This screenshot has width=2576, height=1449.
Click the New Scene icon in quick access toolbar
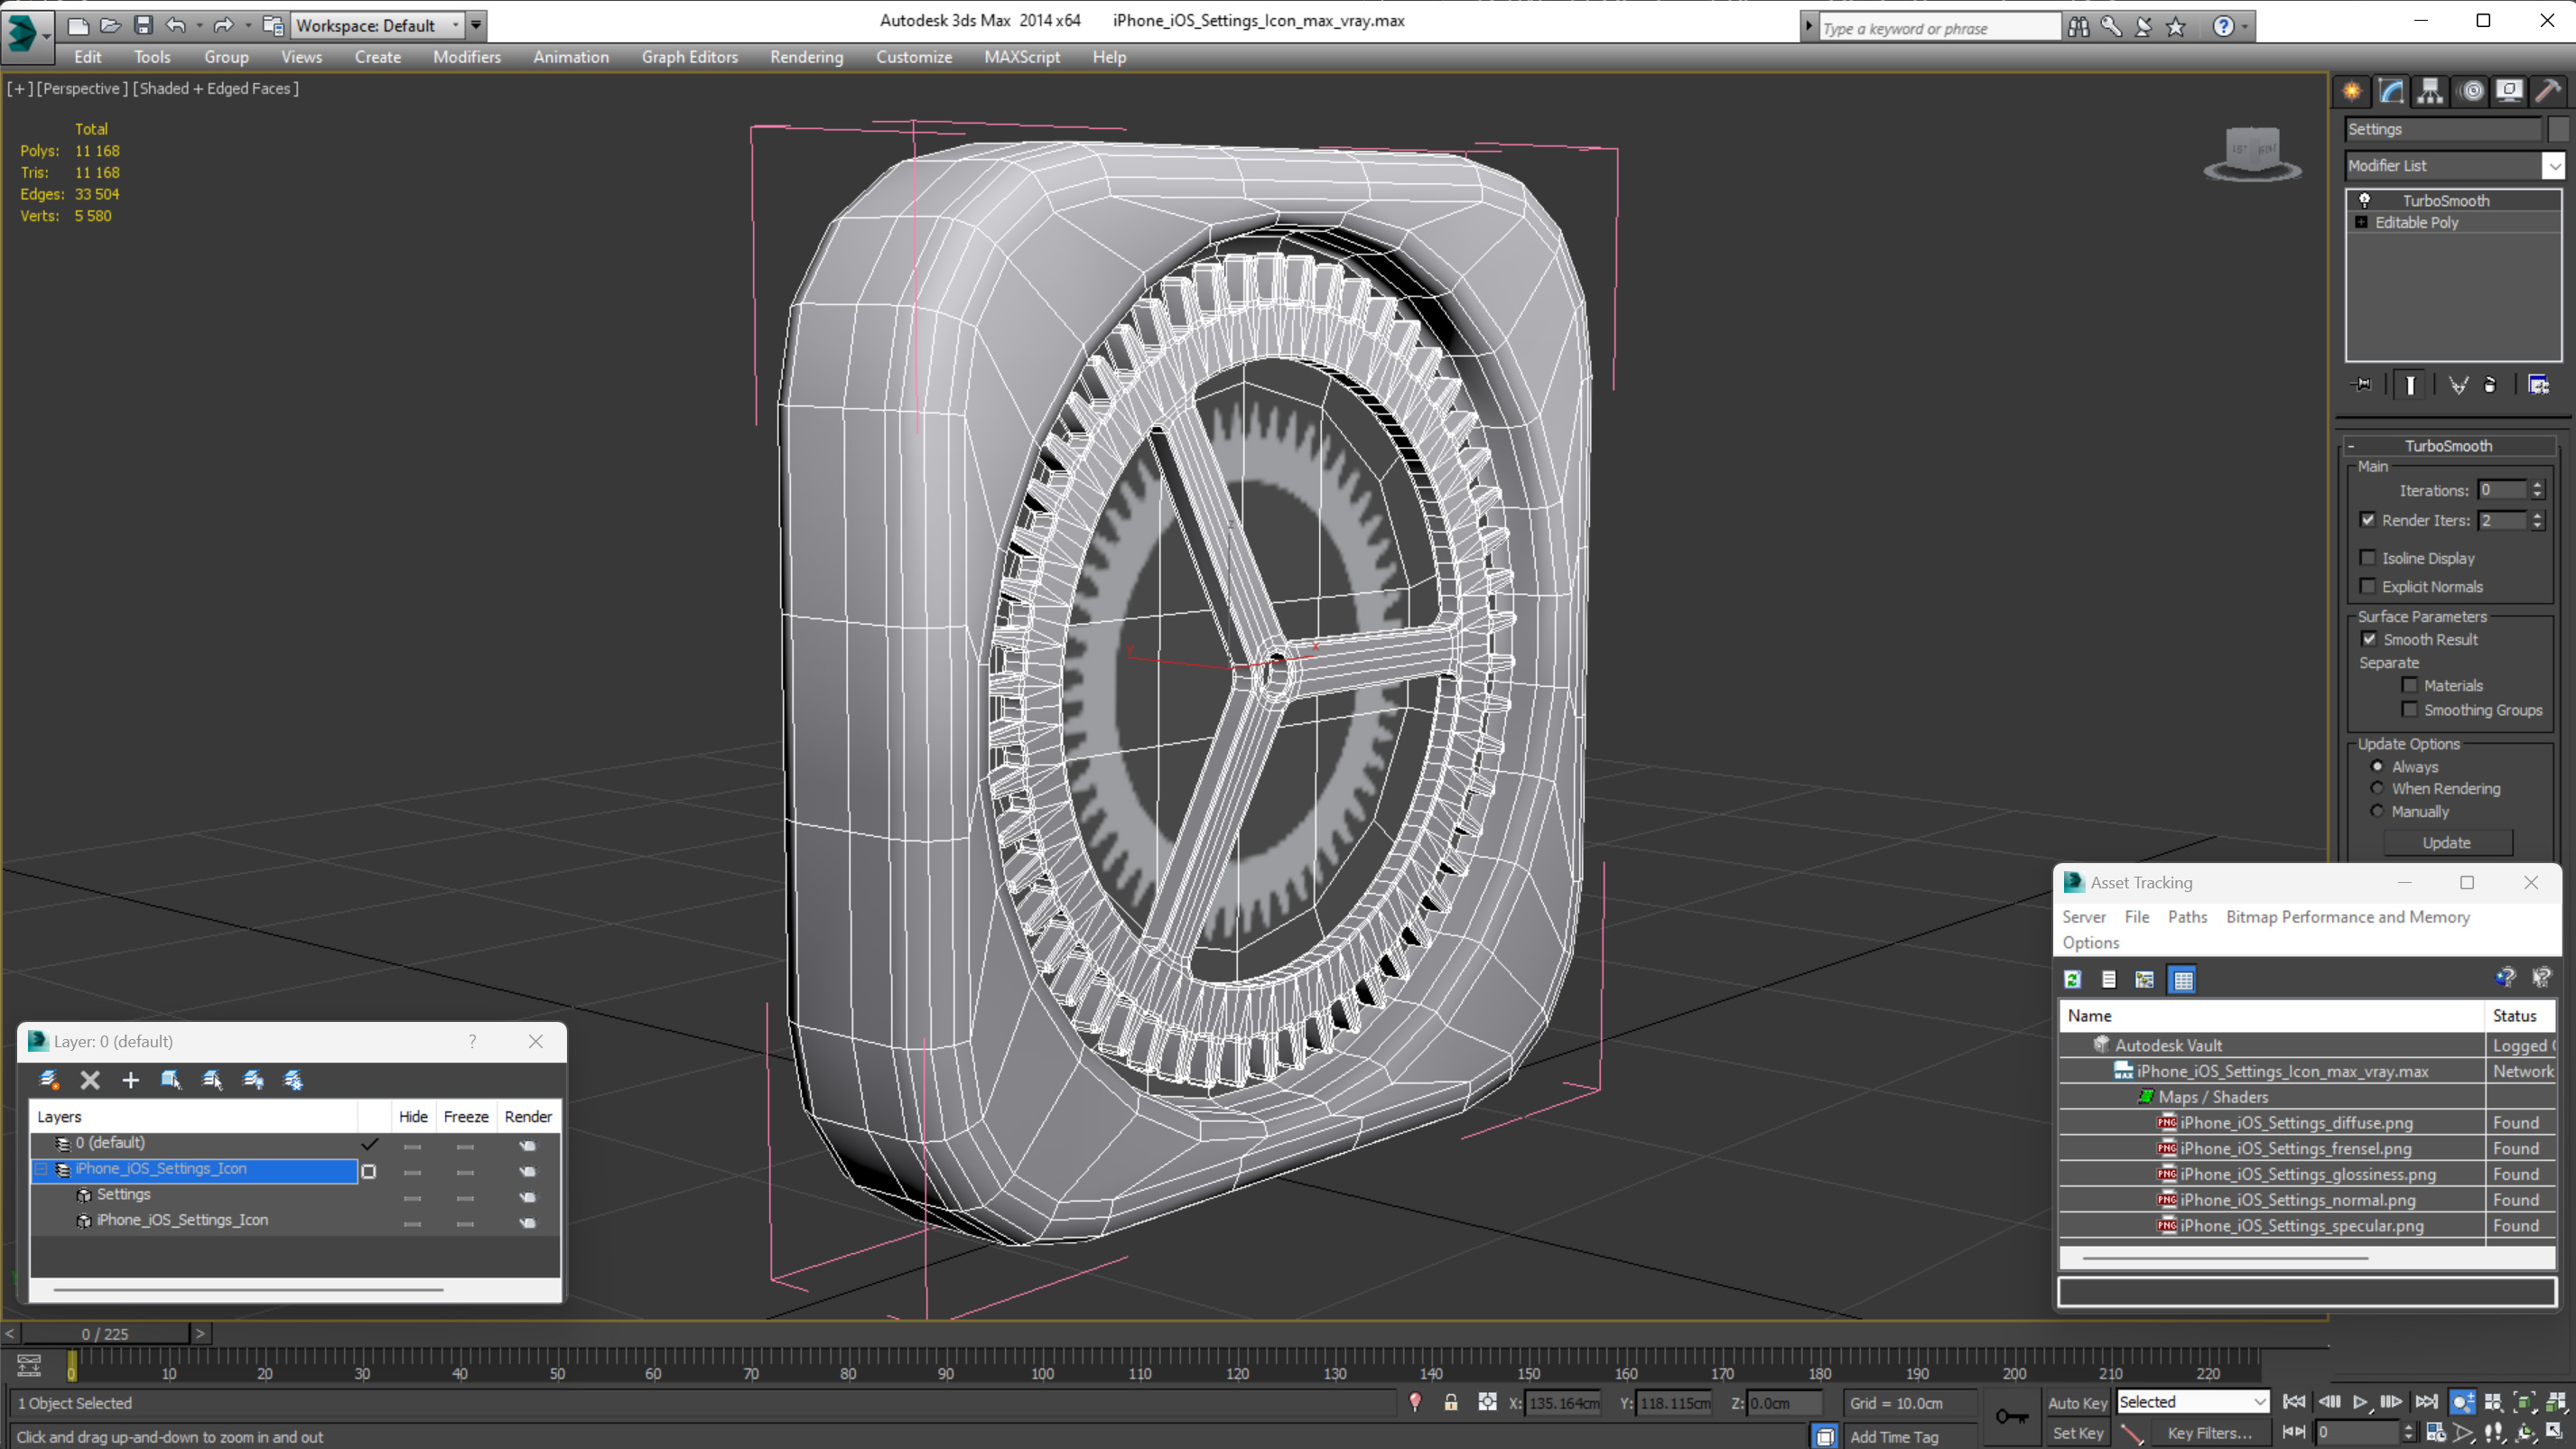point(77,25)
